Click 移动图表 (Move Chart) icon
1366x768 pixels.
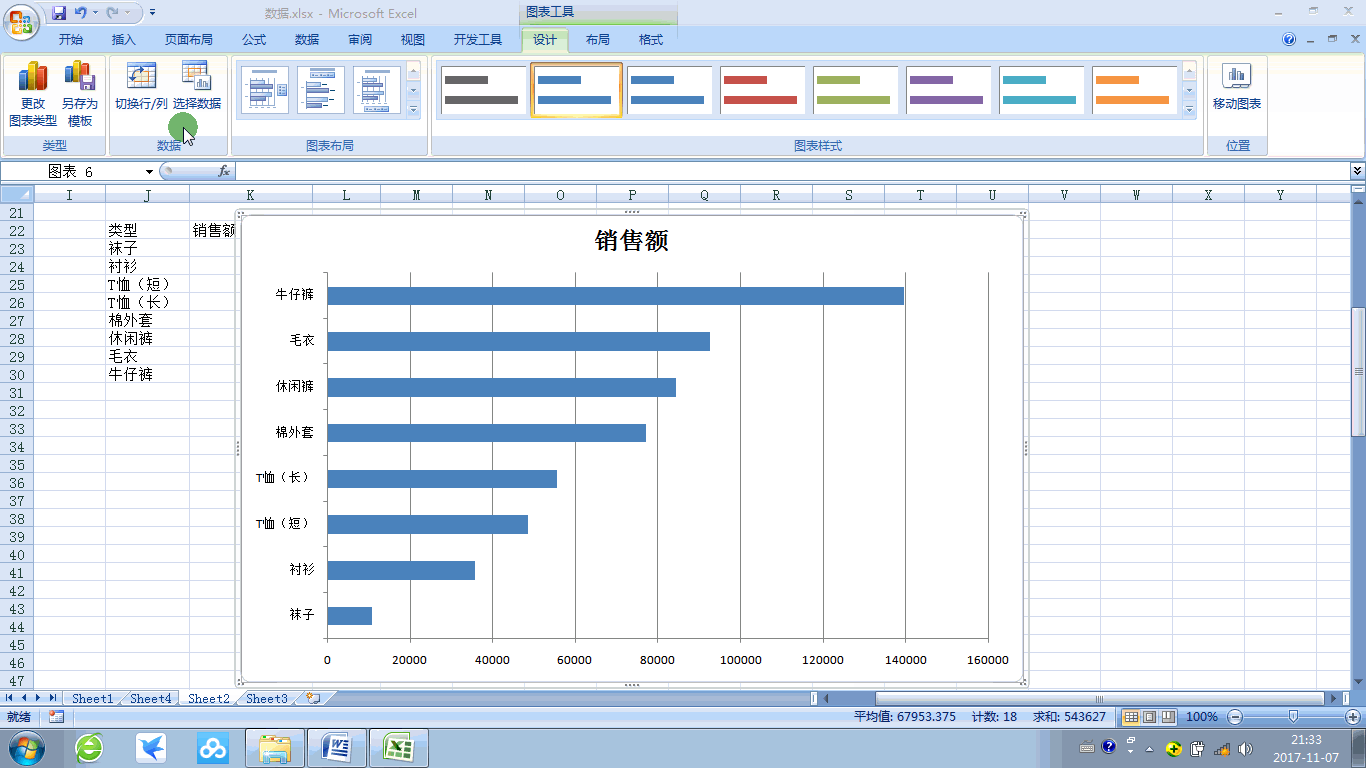1237,86
